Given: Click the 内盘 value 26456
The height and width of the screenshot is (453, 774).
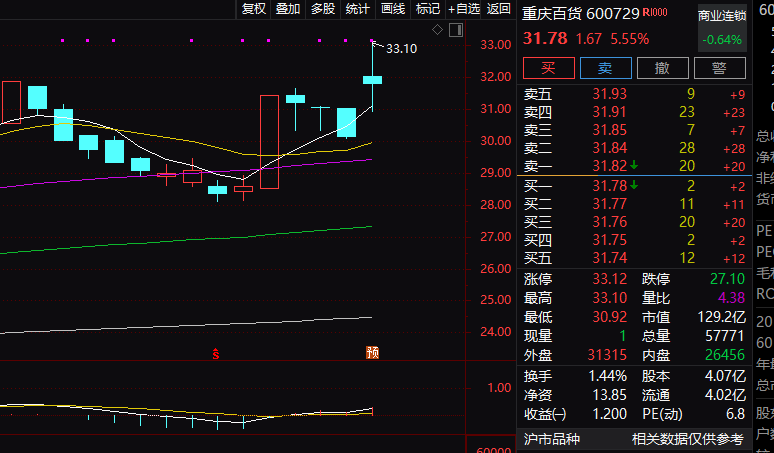Looking at the screenshot, I should click(724, 355).
